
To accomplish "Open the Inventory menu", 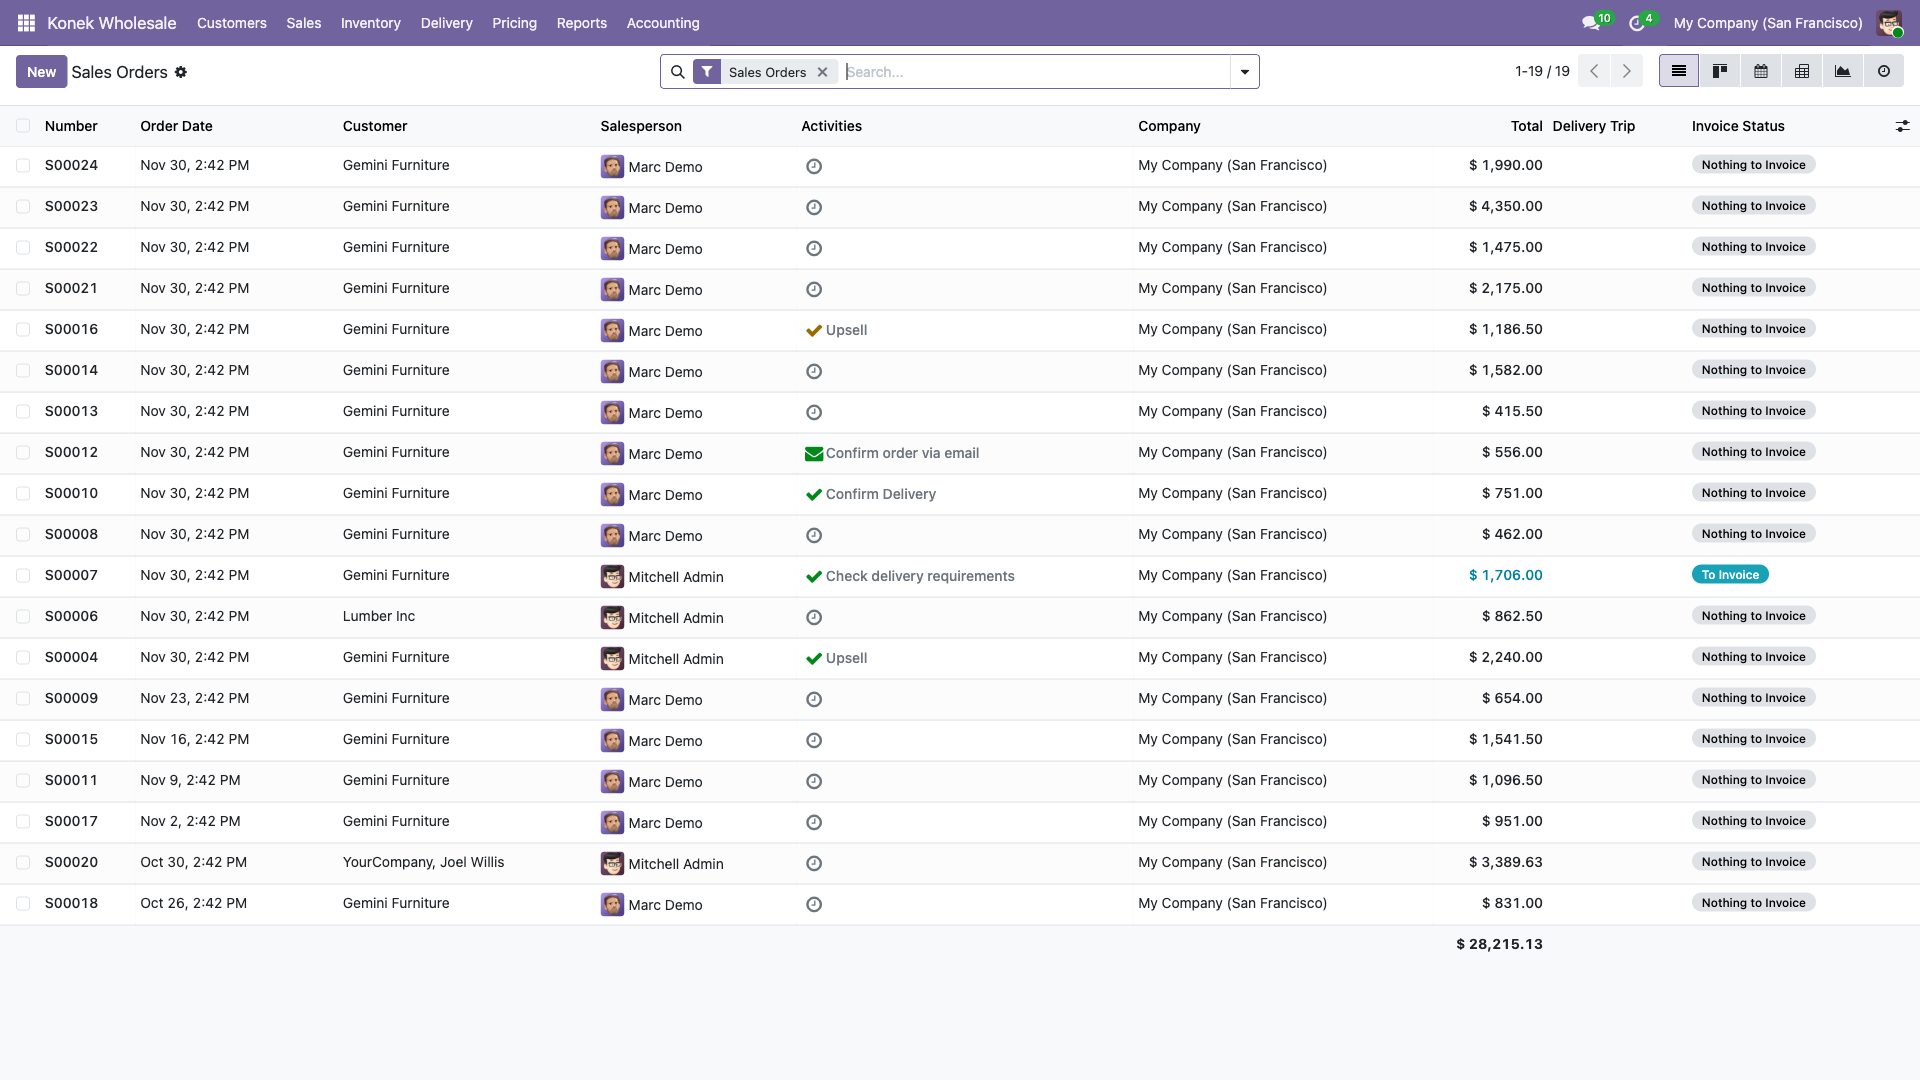I will click(370, 23).
